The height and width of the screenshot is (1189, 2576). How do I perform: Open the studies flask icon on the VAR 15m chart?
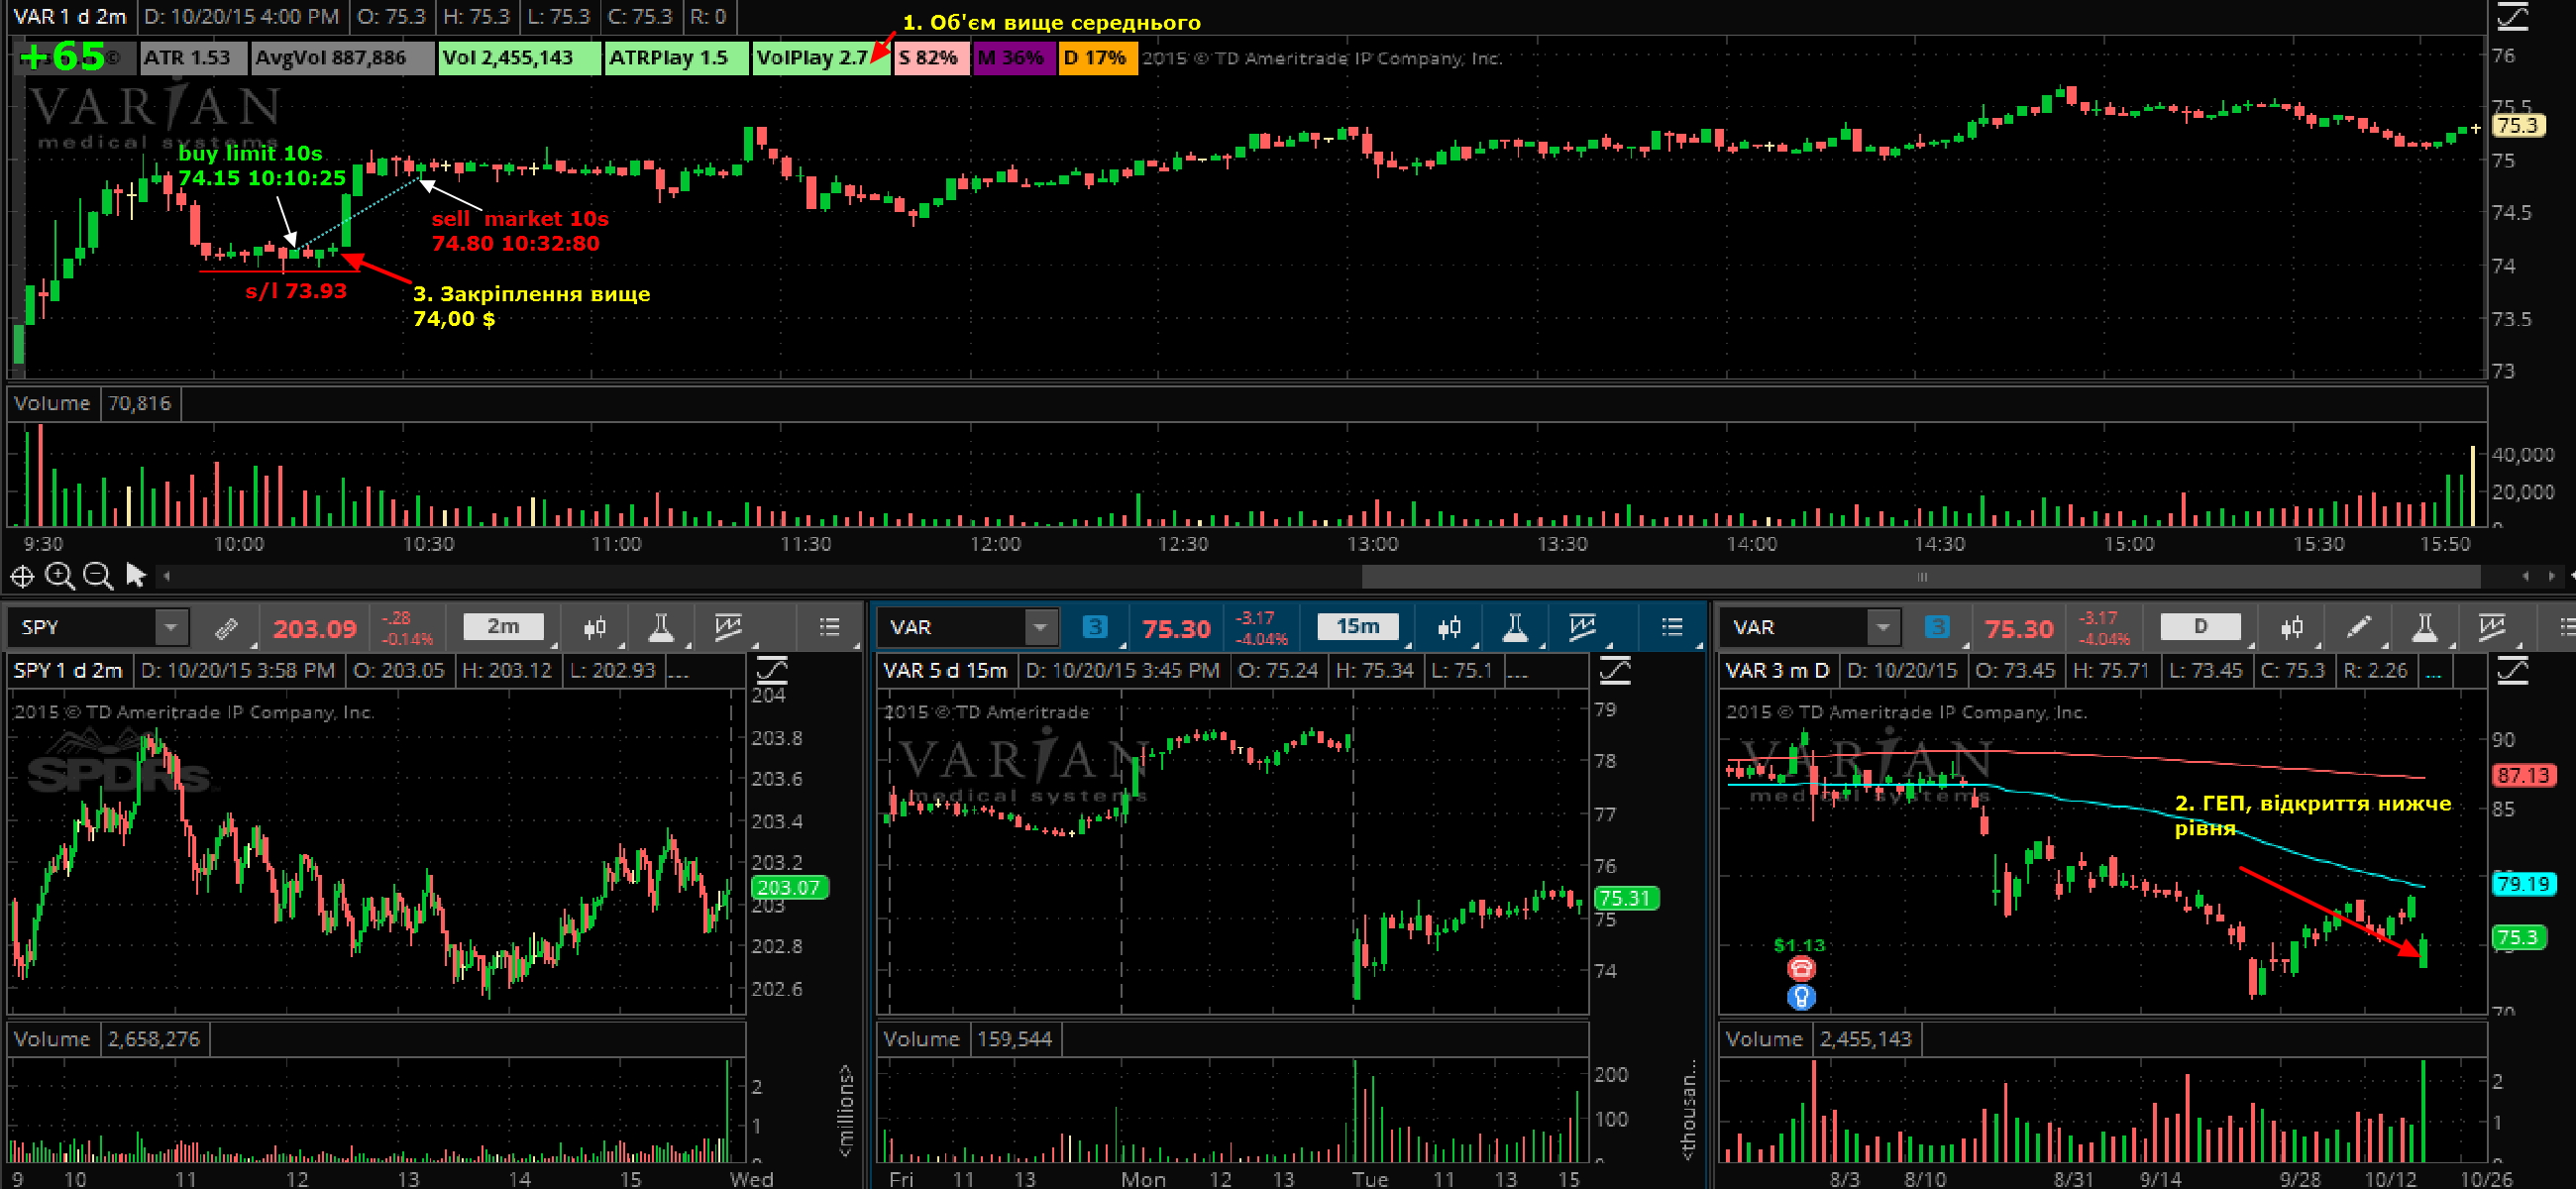click(1515, 627)
